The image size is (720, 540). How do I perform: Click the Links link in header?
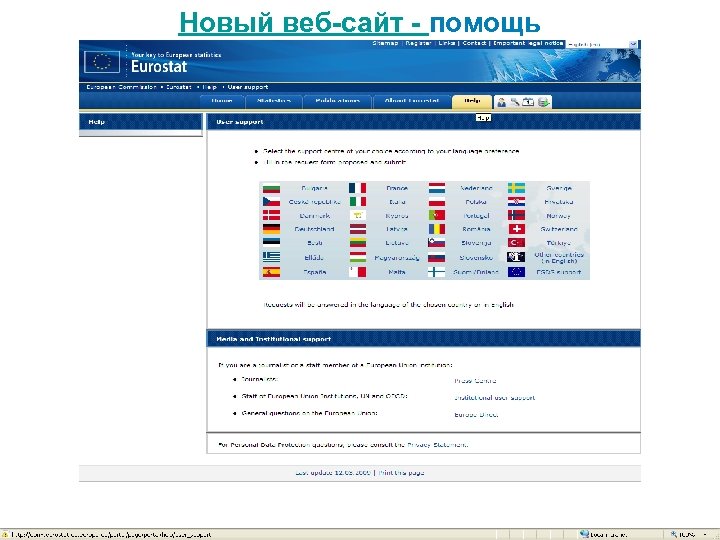tap(446, 43)
